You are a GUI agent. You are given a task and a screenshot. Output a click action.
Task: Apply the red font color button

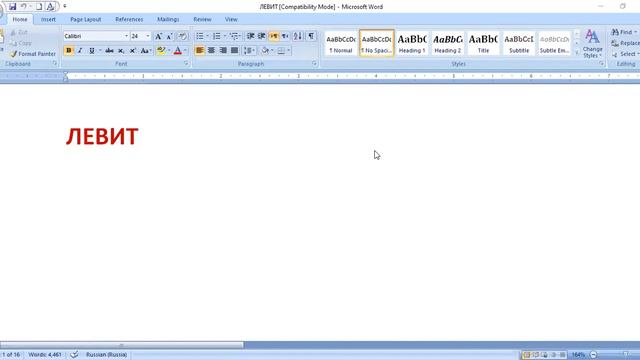click(x=178, y=51)
